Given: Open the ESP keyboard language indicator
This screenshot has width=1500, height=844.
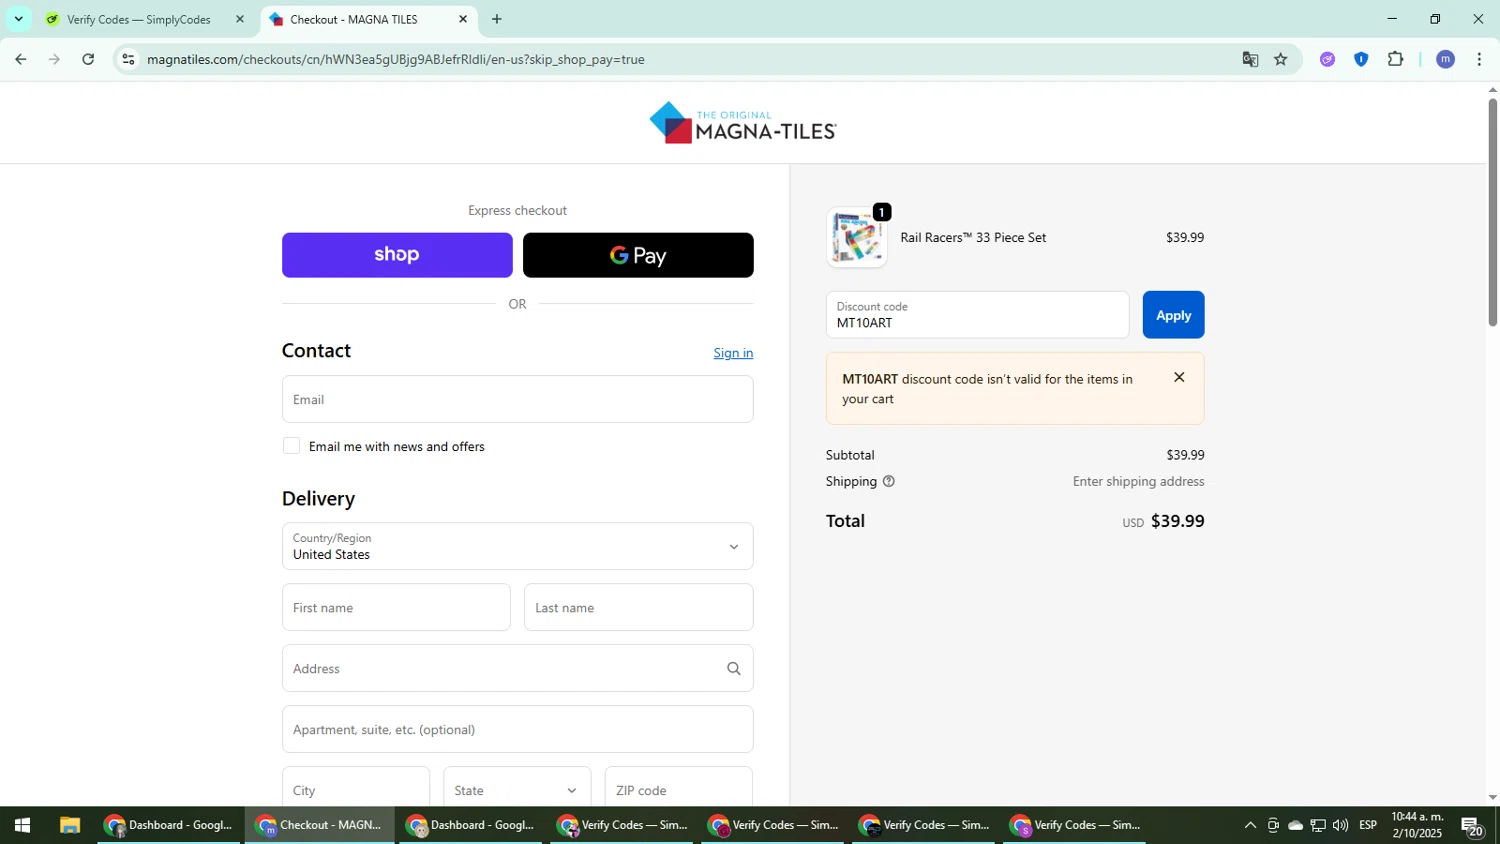Looking at the screenshot, I should click(1368, 825).
